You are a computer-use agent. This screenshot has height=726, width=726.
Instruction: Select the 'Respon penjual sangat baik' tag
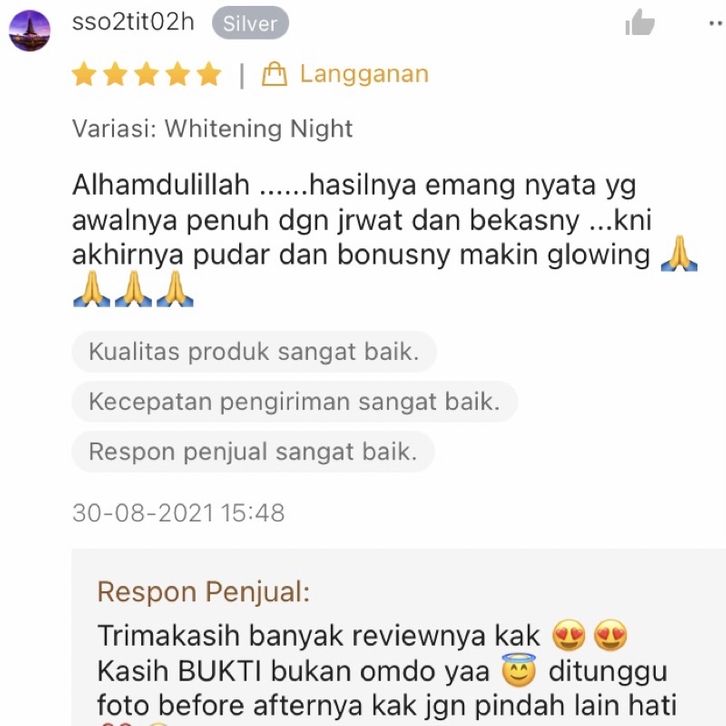tap(253, 451)
